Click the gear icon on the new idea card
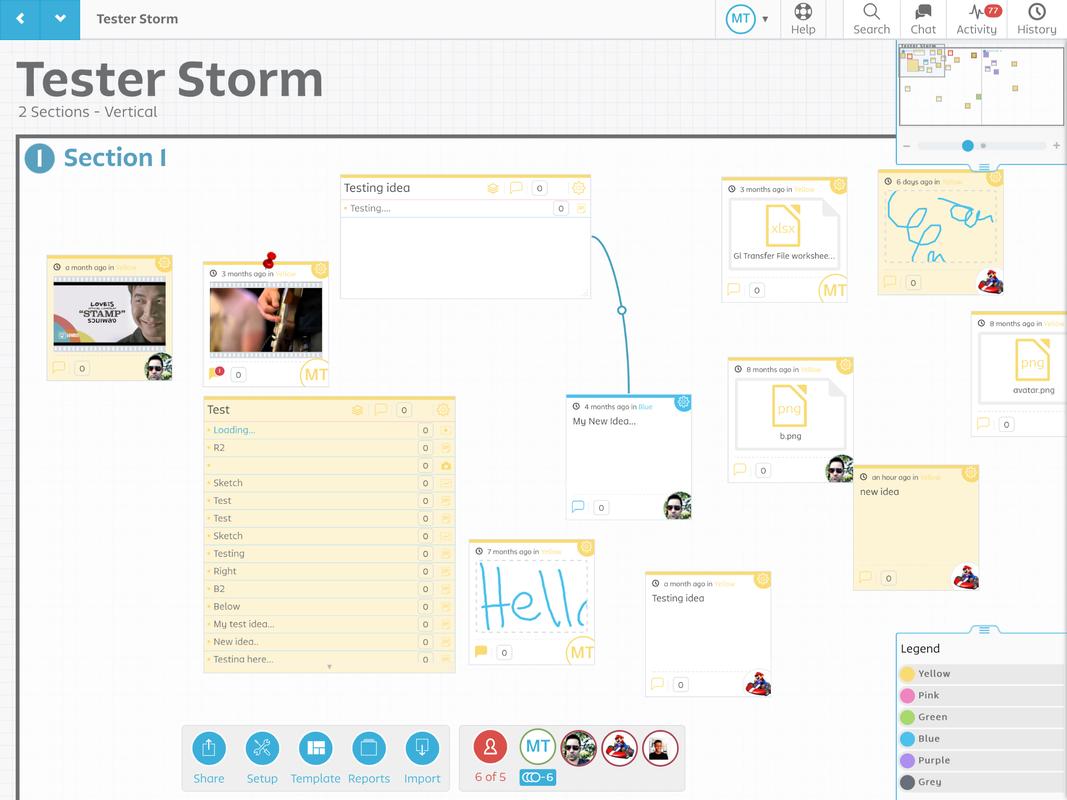 [x=968, y=472]
